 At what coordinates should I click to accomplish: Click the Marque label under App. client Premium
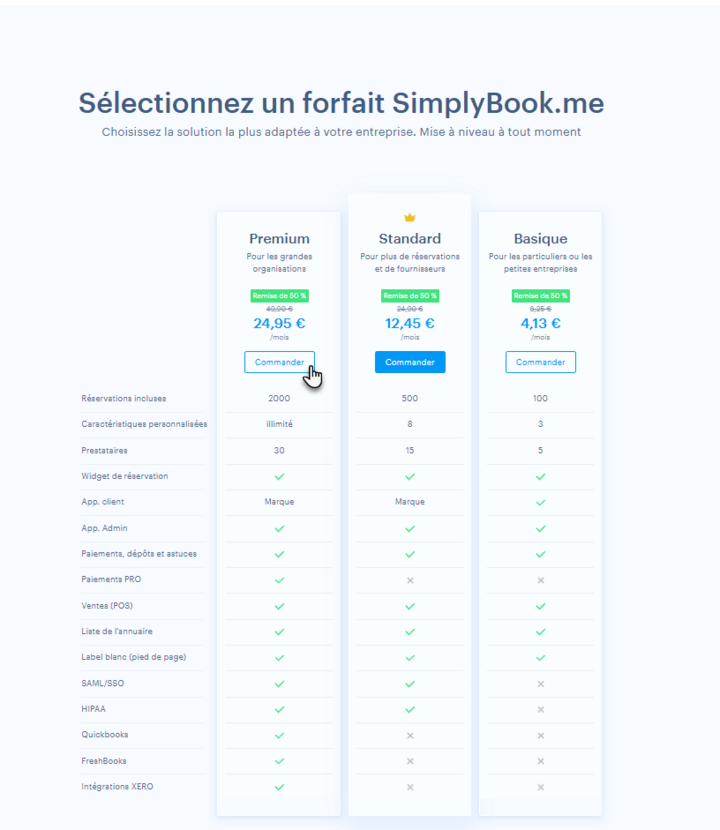click(279, 502)
